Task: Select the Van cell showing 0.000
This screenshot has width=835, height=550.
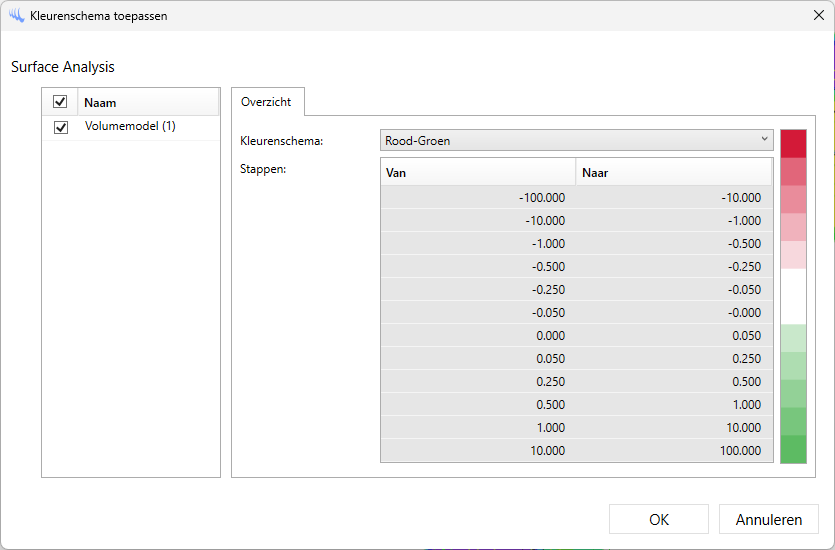Action: click(x=477, y=336)
